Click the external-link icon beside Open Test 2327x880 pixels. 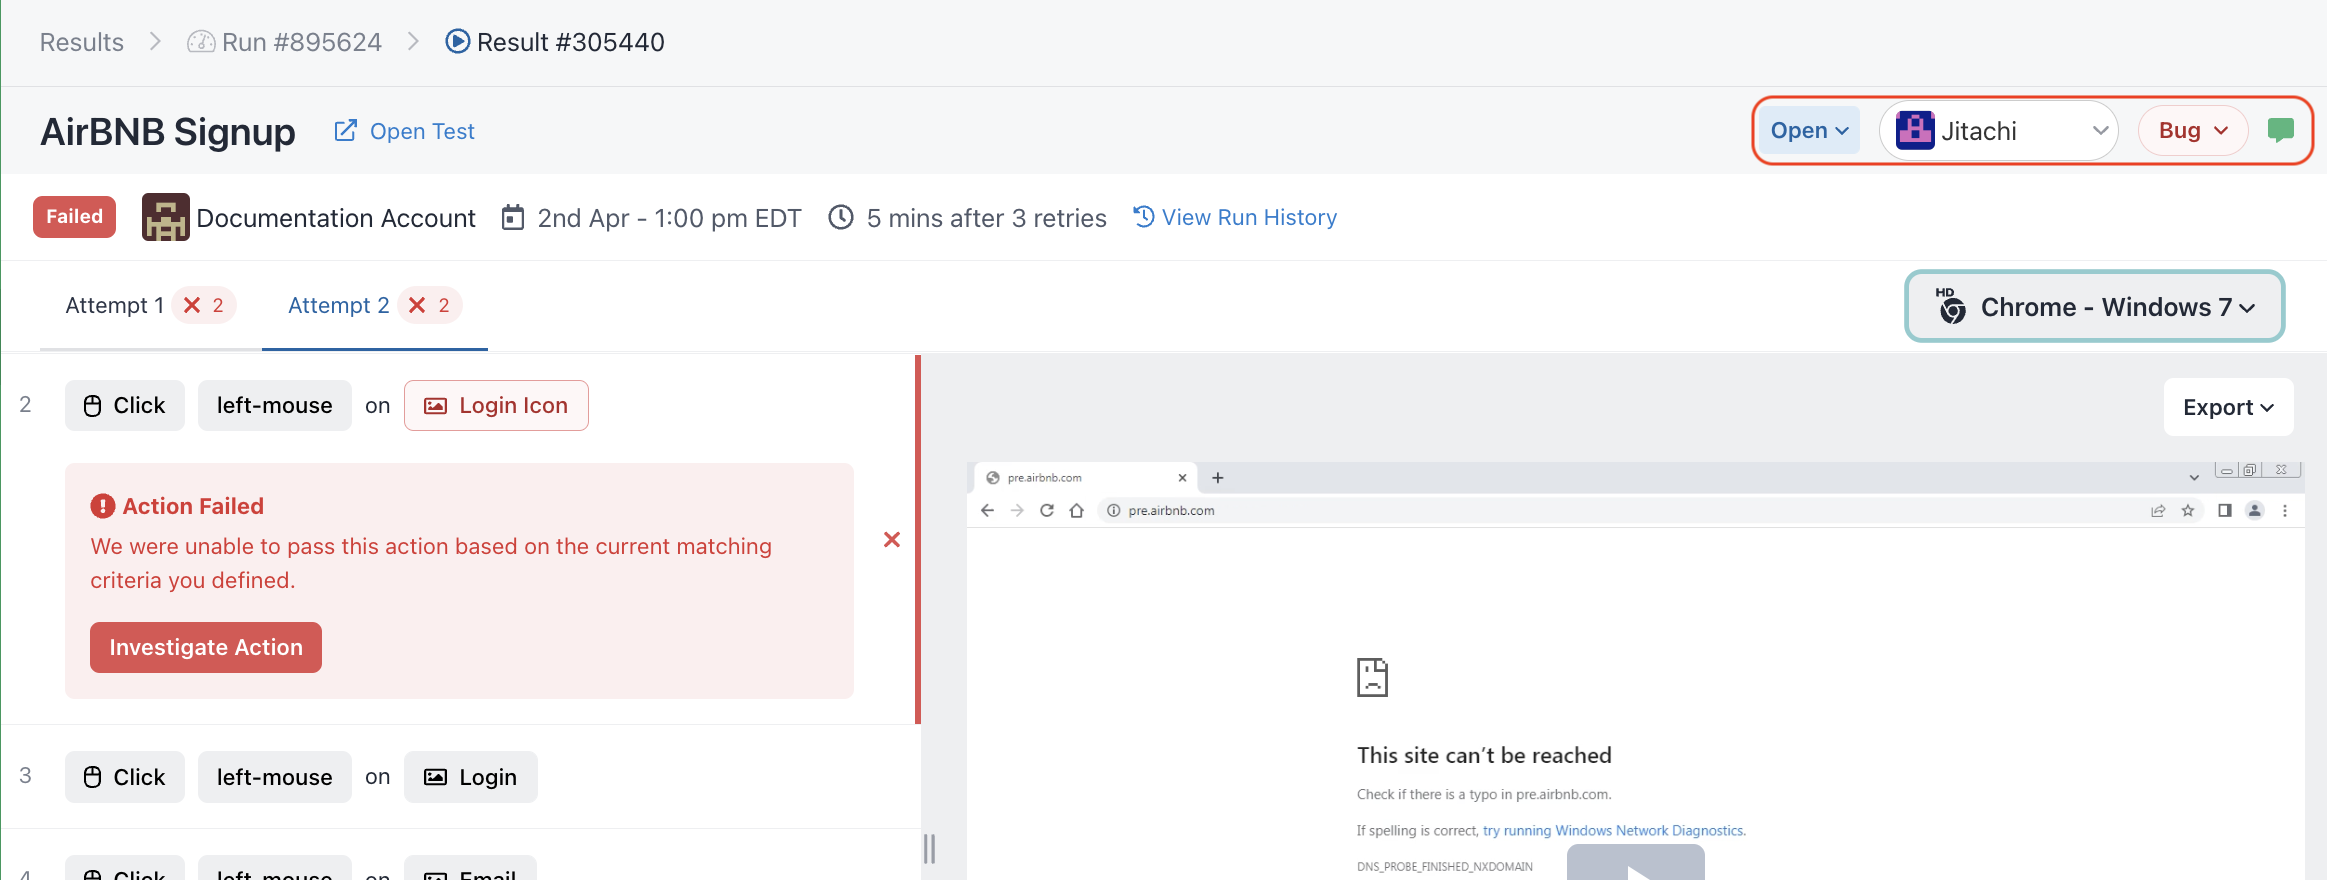[x=345, y=131]
